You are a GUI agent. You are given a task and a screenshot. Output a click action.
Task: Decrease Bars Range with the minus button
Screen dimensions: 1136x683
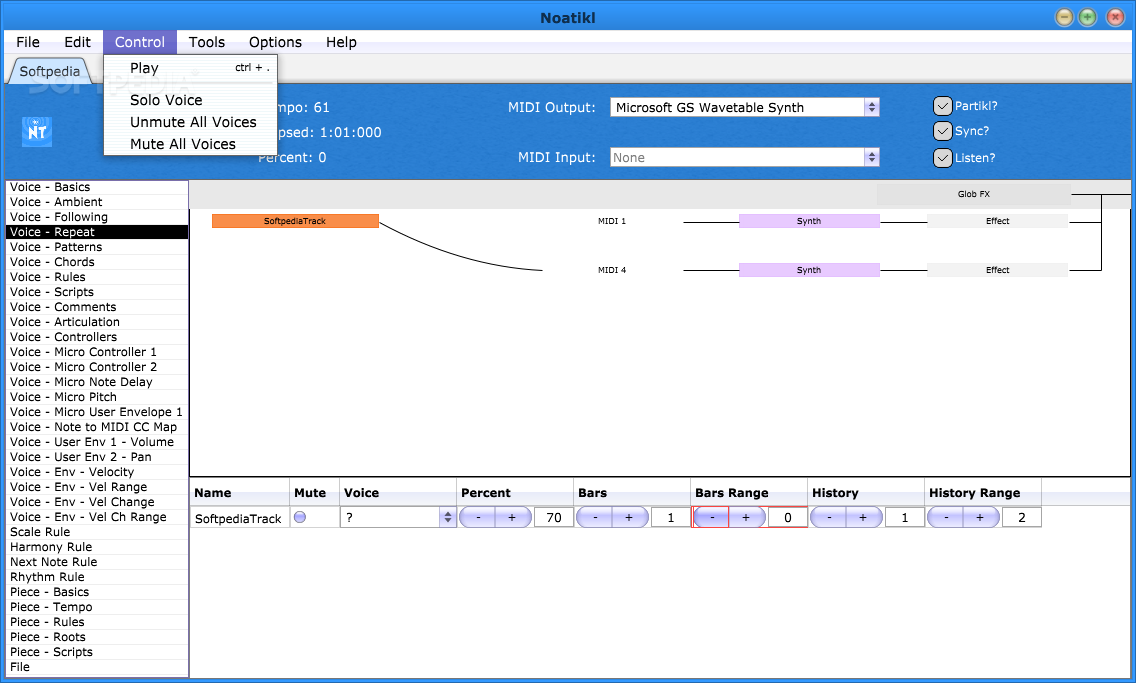(711, 517)
